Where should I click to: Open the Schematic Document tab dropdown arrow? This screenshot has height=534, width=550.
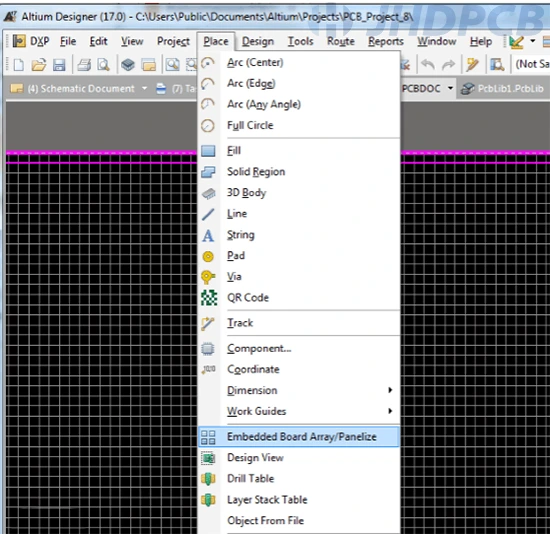145,88
